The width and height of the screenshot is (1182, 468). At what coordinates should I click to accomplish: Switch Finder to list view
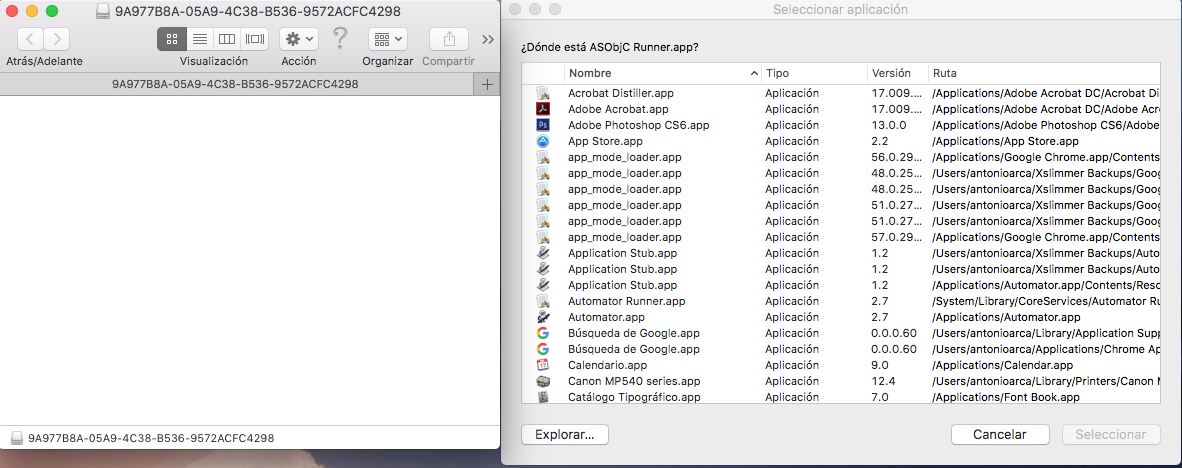click(199, 39)
